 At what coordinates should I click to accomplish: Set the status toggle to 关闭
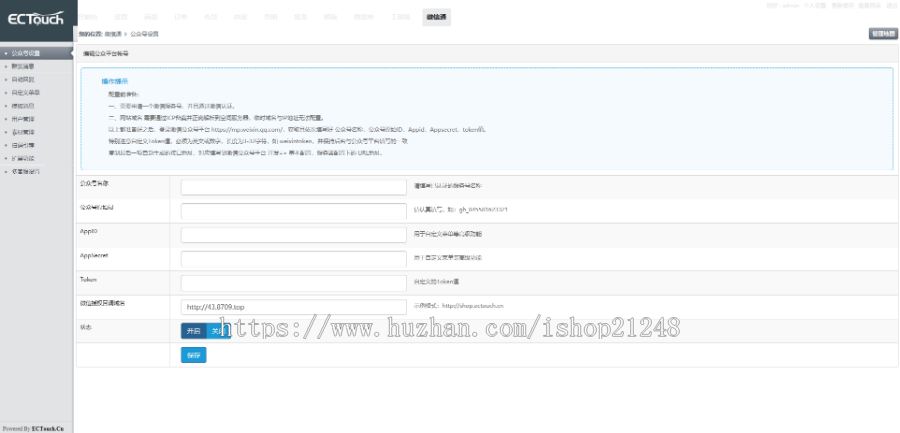point(217,331)
